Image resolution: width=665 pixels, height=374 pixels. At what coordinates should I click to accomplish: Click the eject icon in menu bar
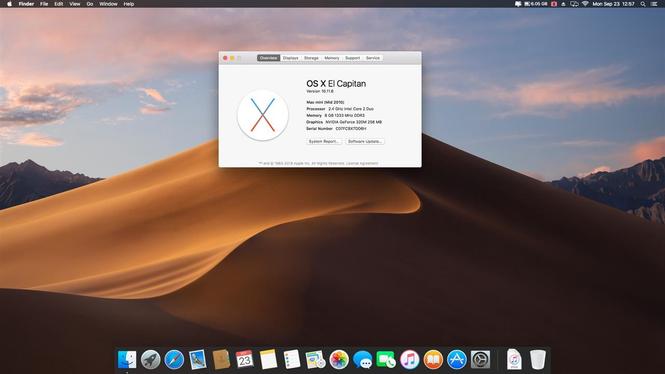pos(563,4)
